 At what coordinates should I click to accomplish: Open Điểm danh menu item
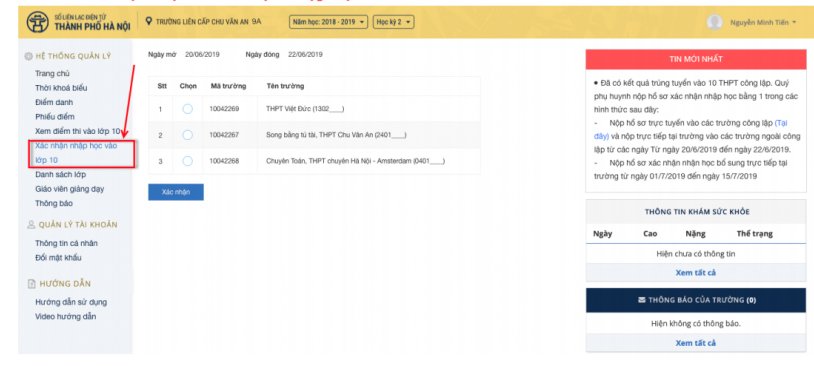pos(54,102)
